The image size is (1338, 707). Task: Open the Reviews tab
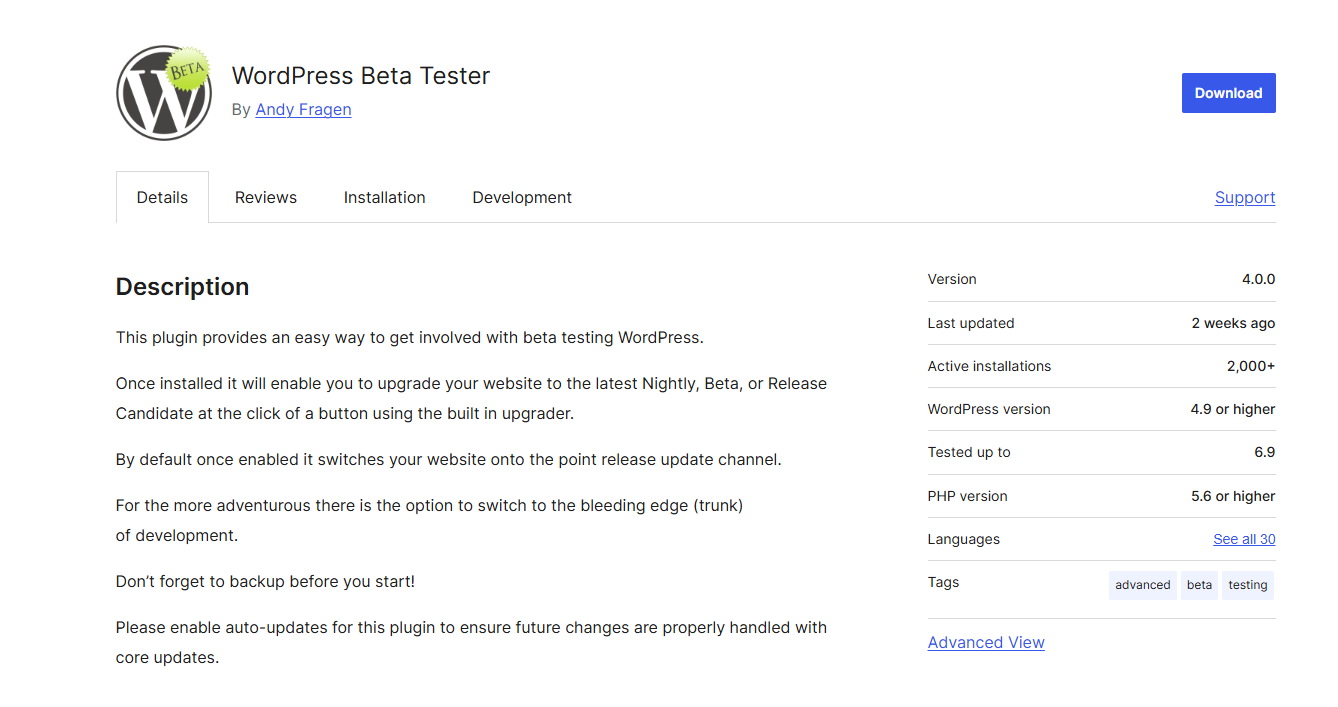[x=266, y=198]
